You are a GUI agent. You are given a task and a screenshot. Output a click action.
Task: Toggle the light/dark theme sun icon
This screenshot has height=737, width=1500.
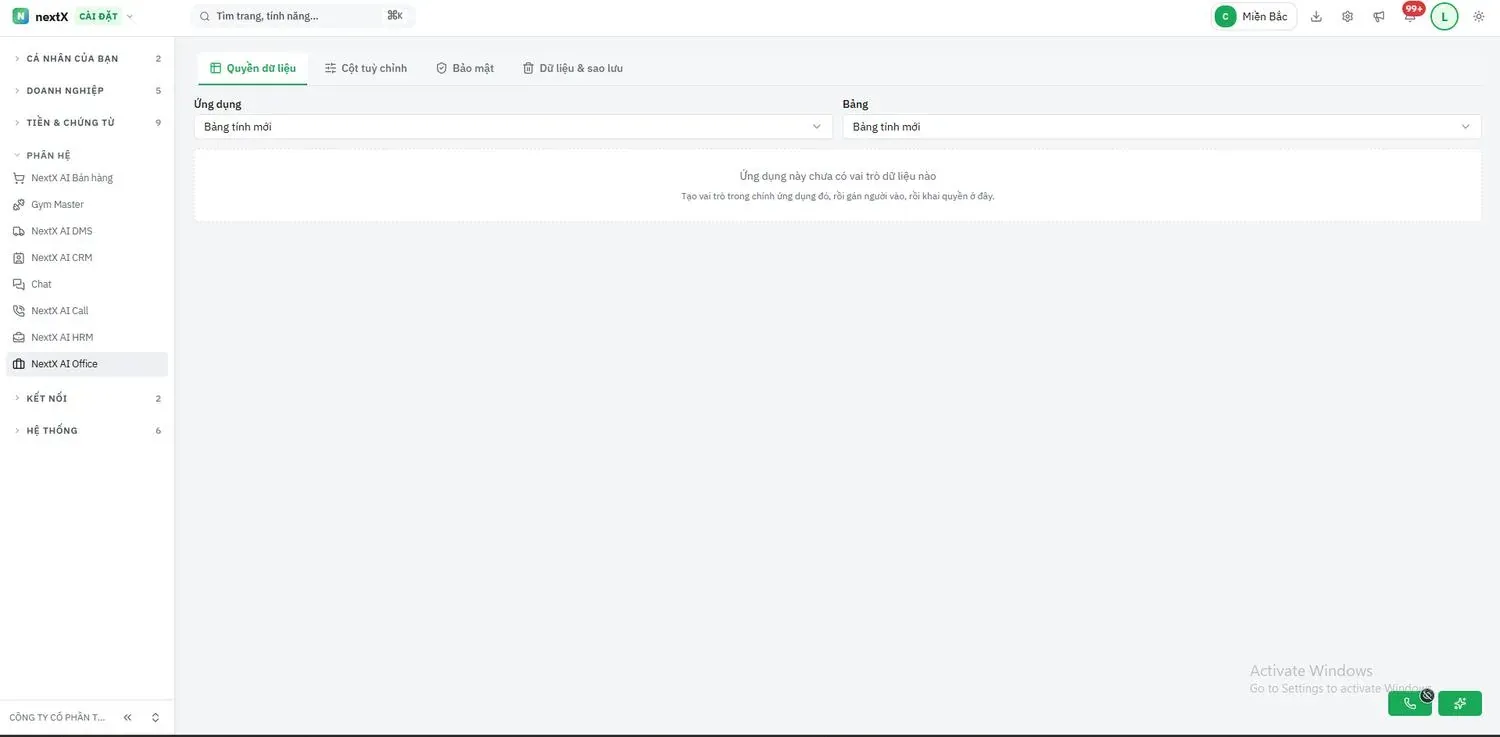(1479, 16)
